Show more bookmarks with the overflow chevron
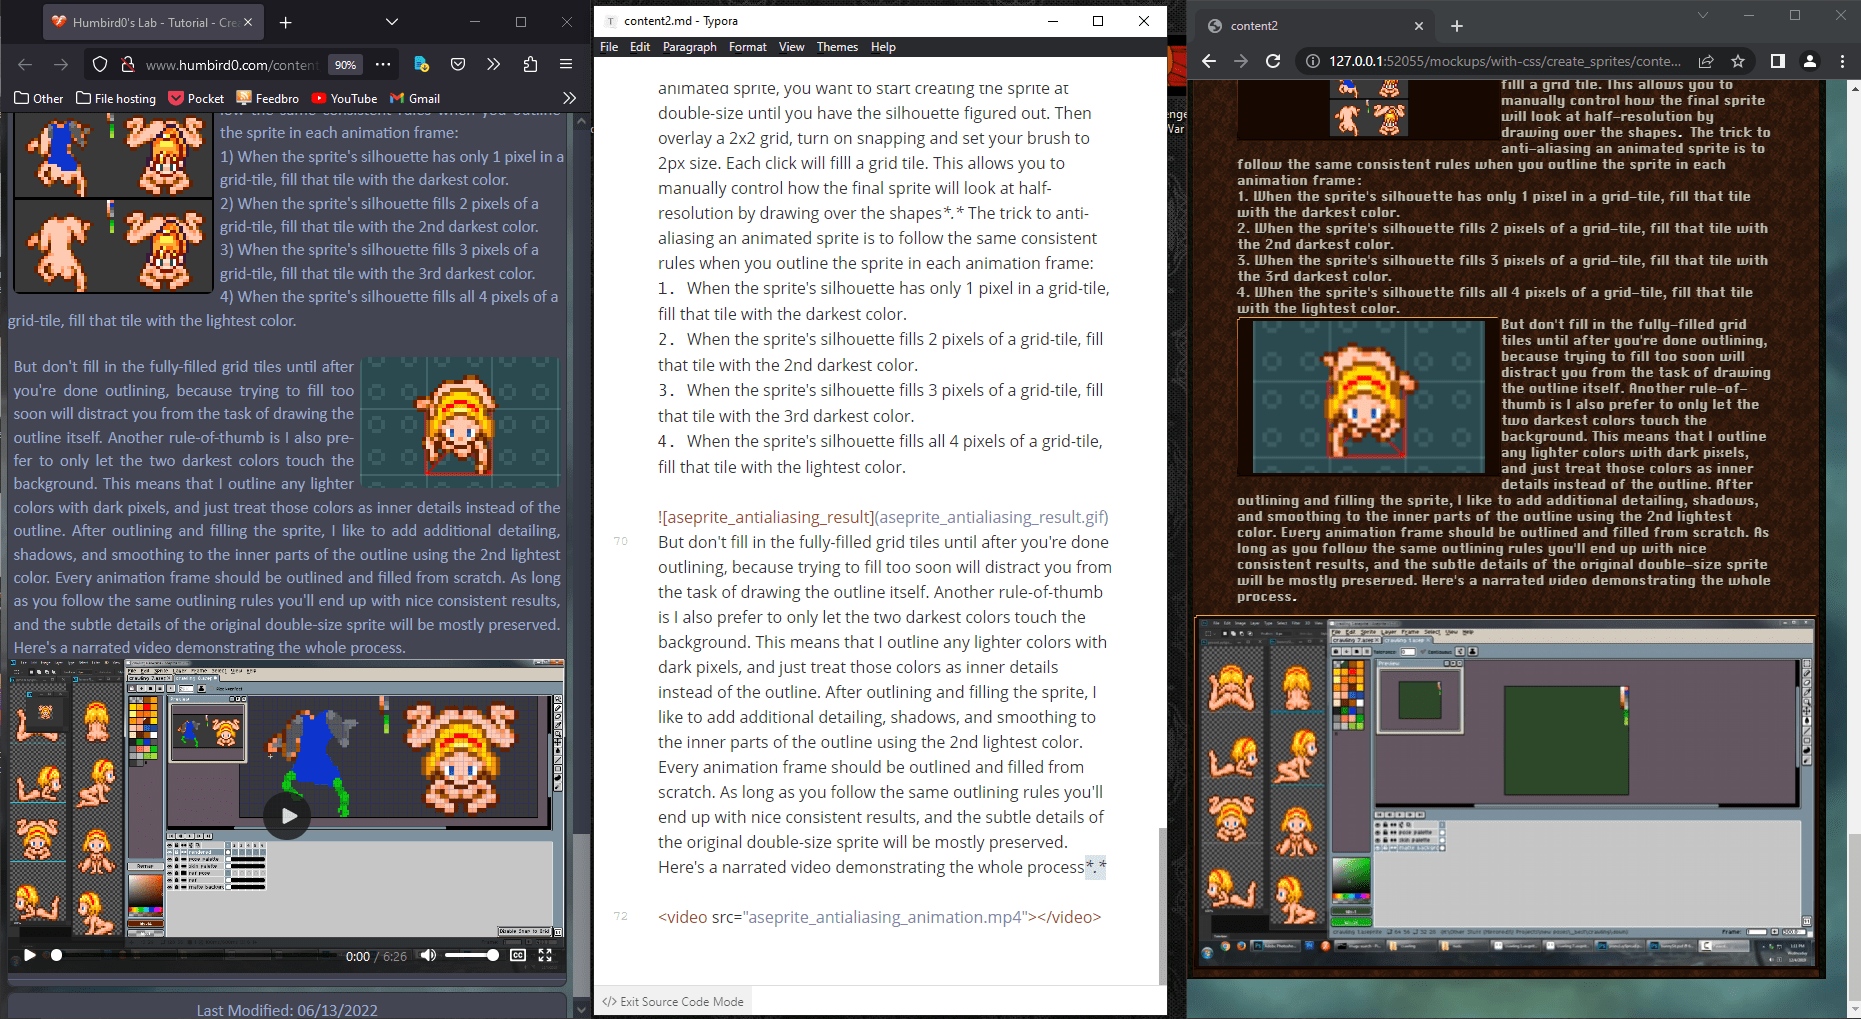The width and height of the screenshot is (1861, 1019). click(x=569, y=98)
